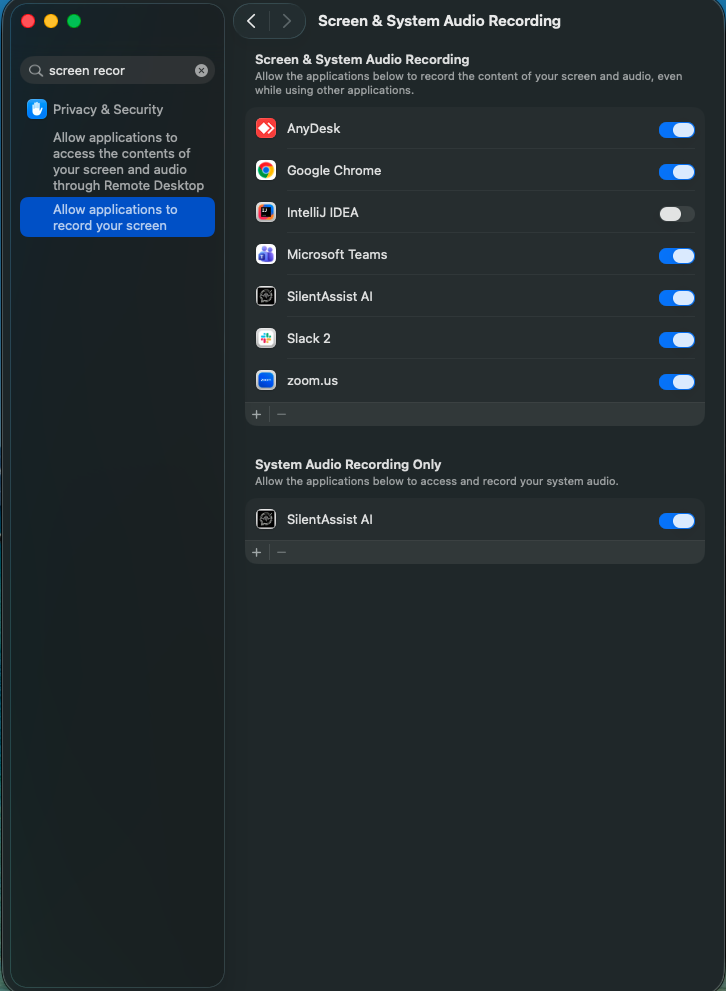Click the SilentAssist AI icon in the Screen & System Audio Recording list
Image resolution: width=726 pixels, height=991 pixels.
pos(266,296)
